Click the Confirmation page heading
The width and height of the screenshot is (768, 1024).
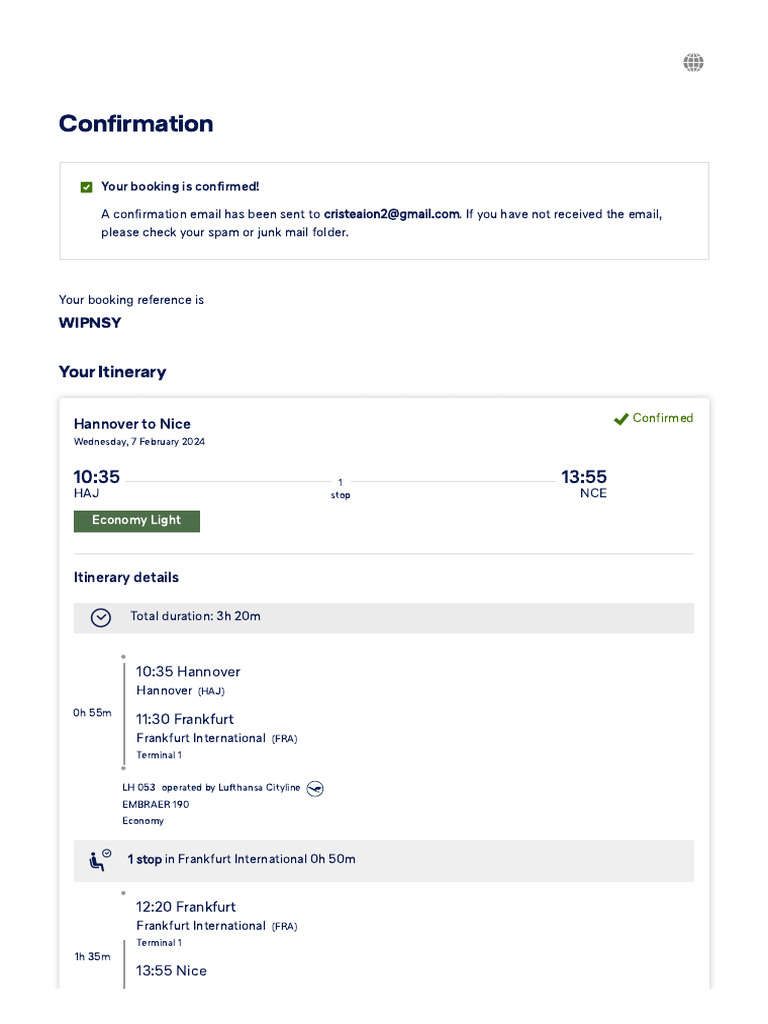[136, 124]
